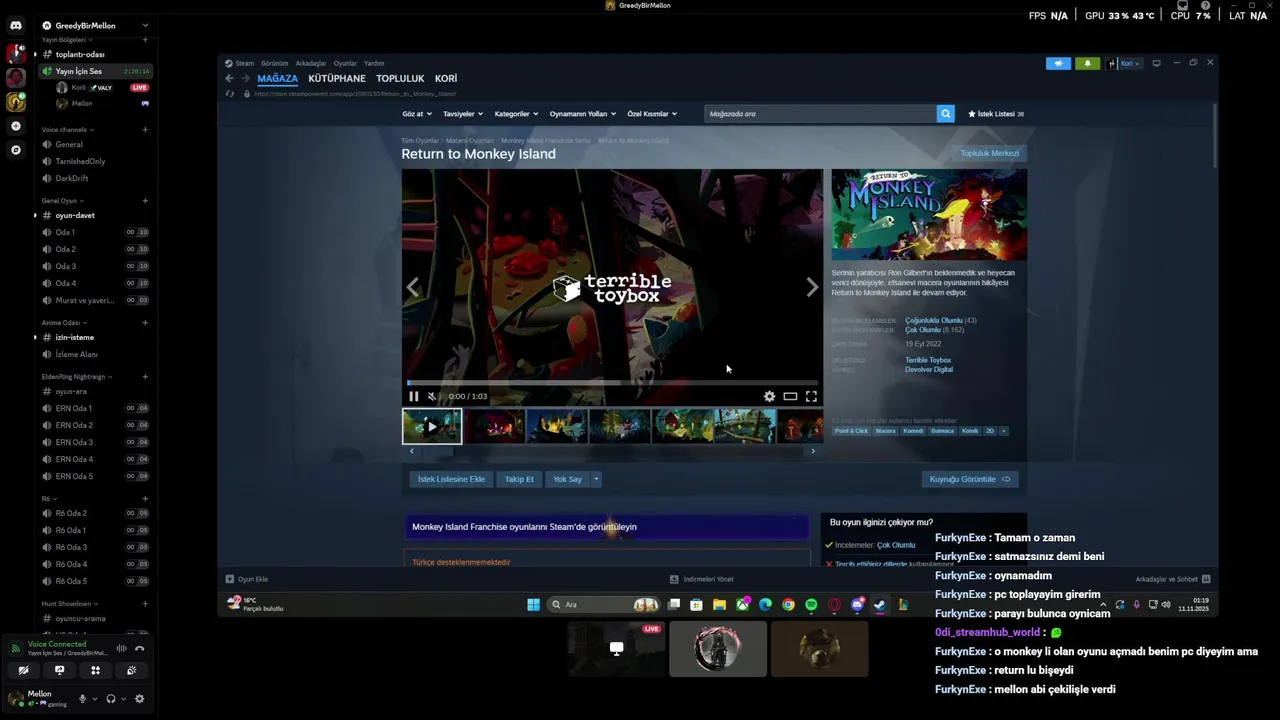Add channel to Voice channels category

coord(145,129)
